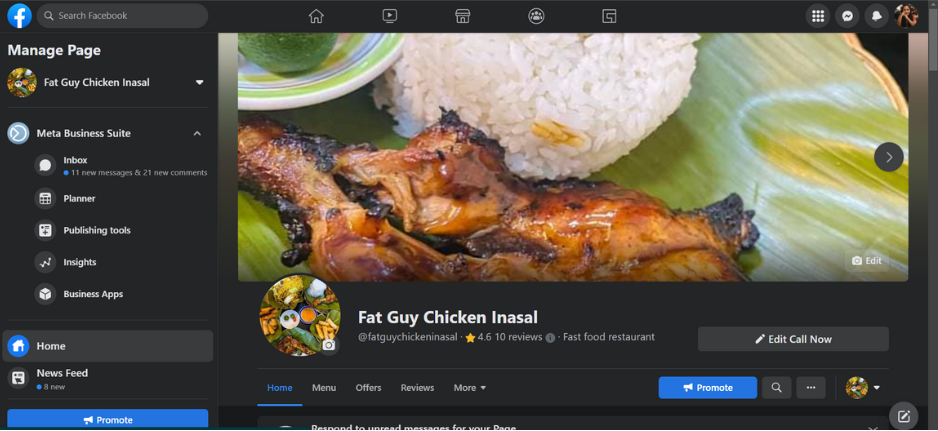Open the page selector dropdown arrow

[x=200, y=83]
